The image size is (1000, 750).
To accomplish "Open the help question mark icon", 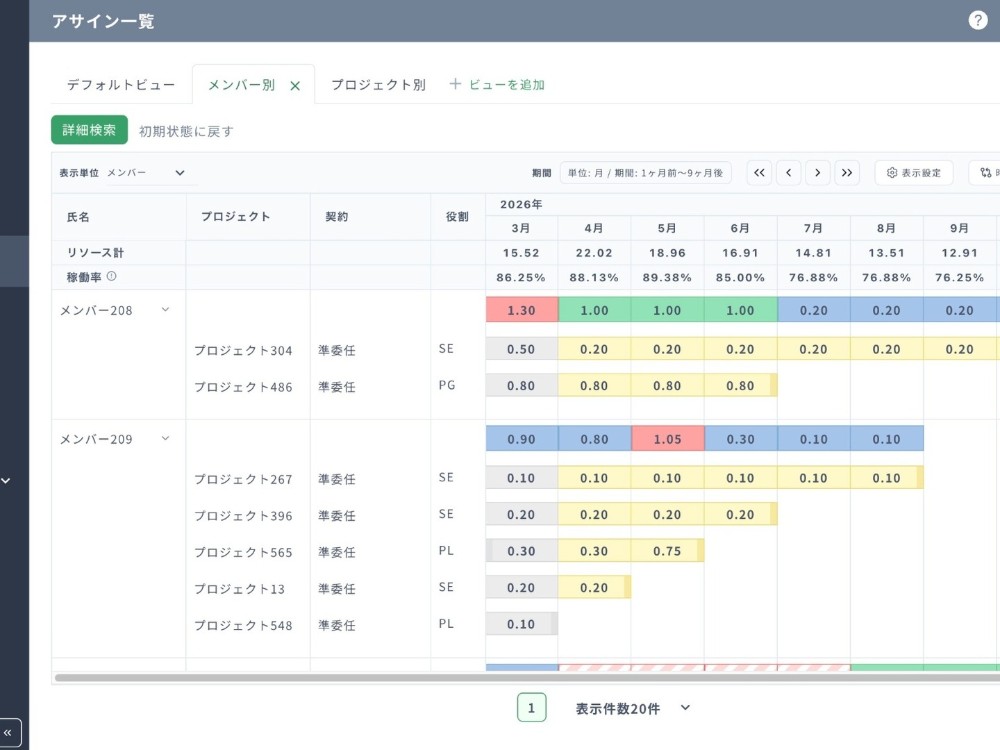I will coord(977,20).
